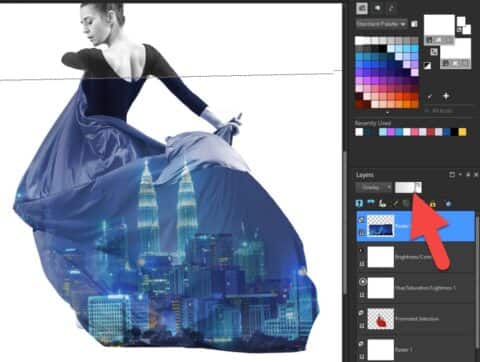
Task: Swap the foreground and background materials
Action: click(x=433, y=52)
